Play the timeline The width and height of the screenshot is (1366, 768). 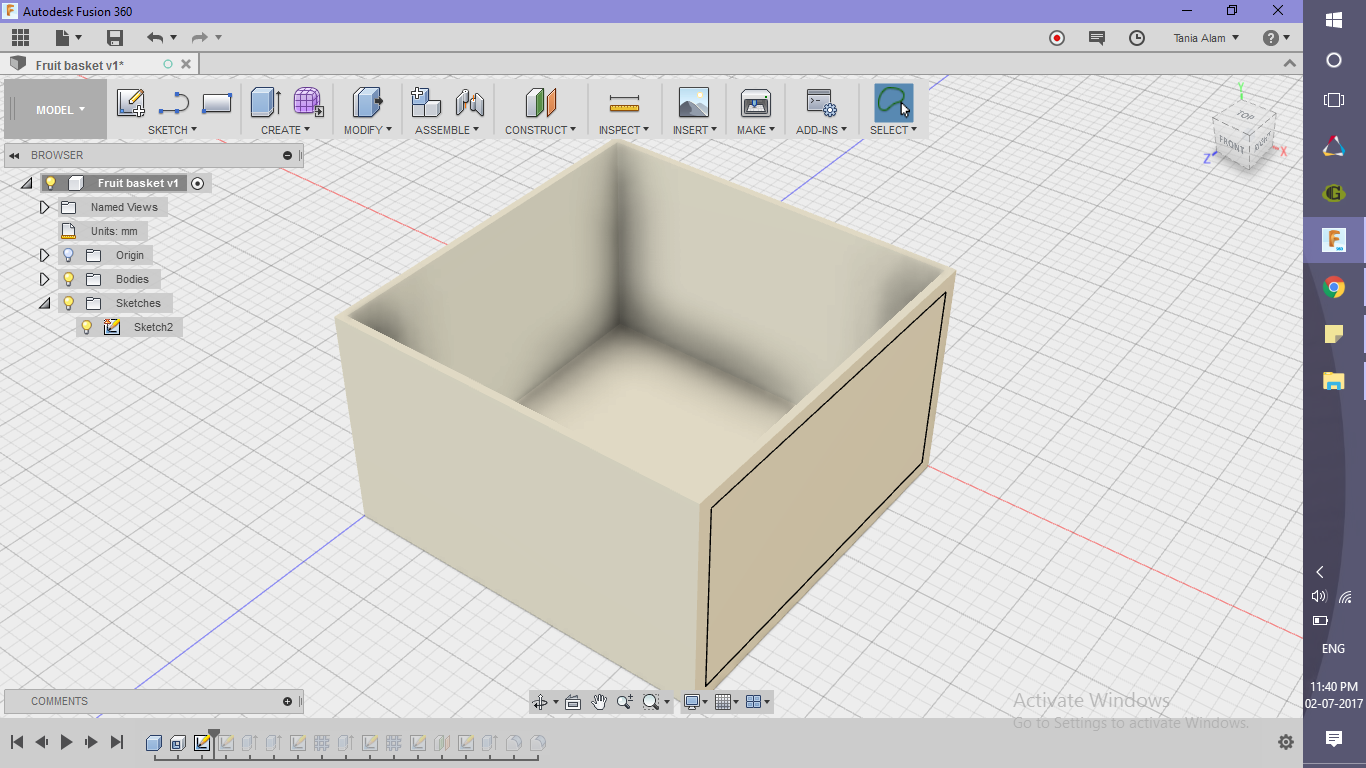coord(67,742)
